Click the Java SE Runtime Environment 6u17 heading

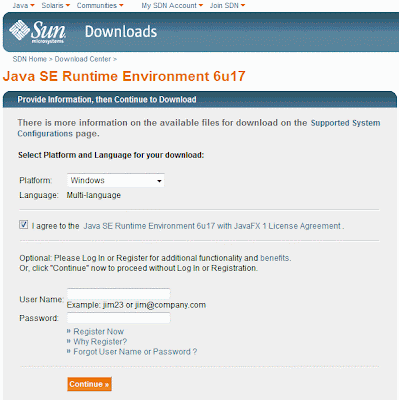click(124, 76)
